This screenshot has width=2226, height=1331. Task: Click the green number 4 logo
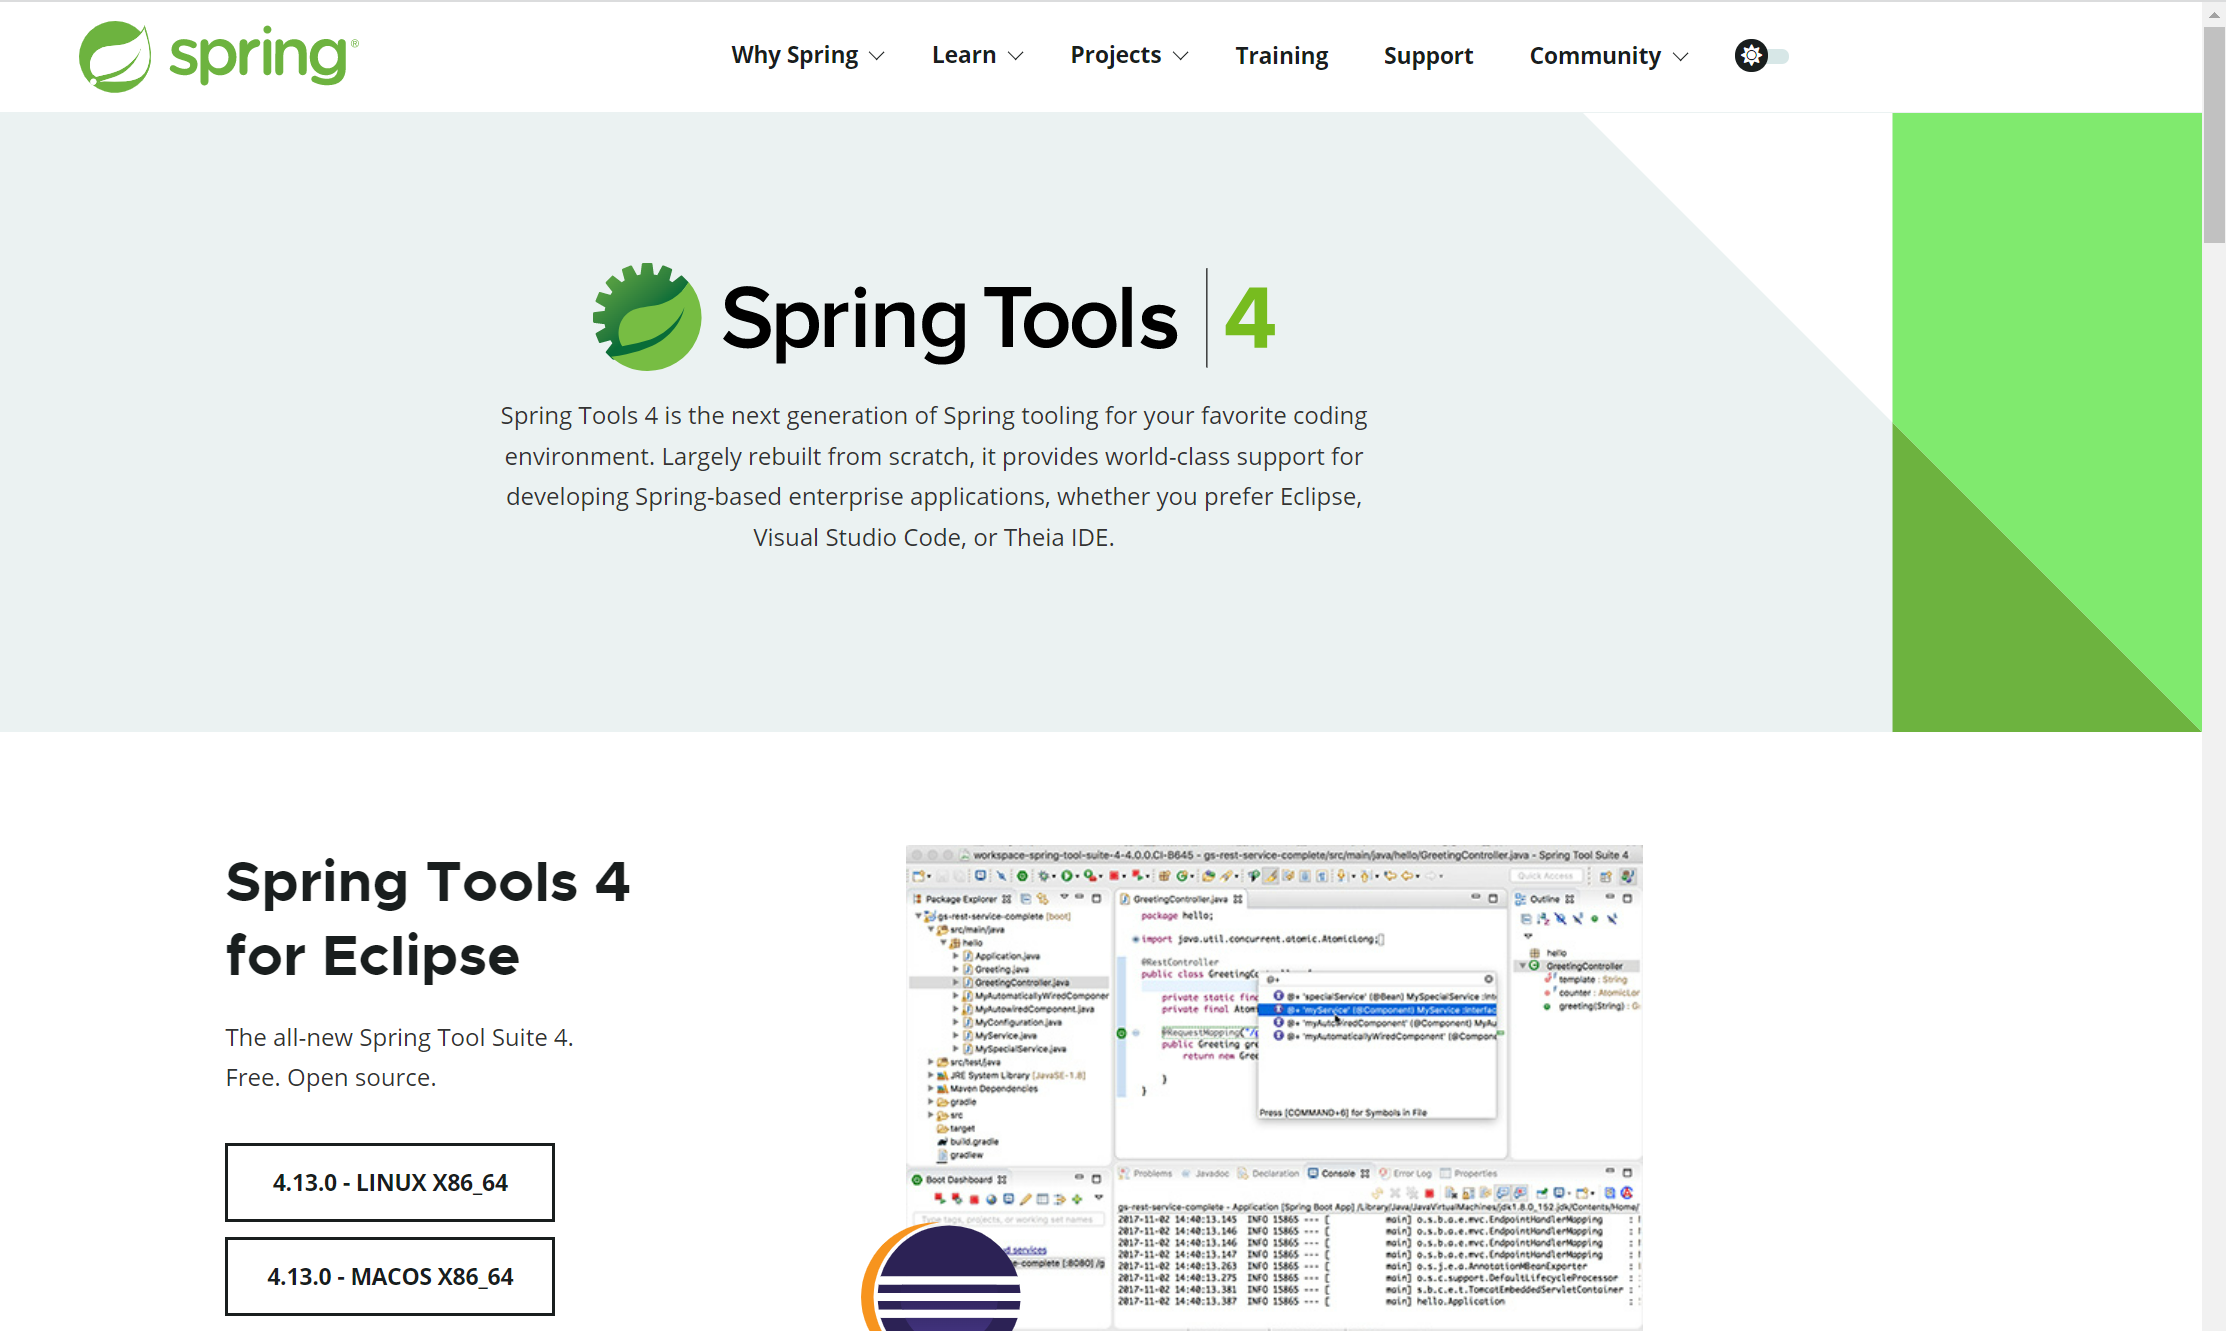(1249, 319)
